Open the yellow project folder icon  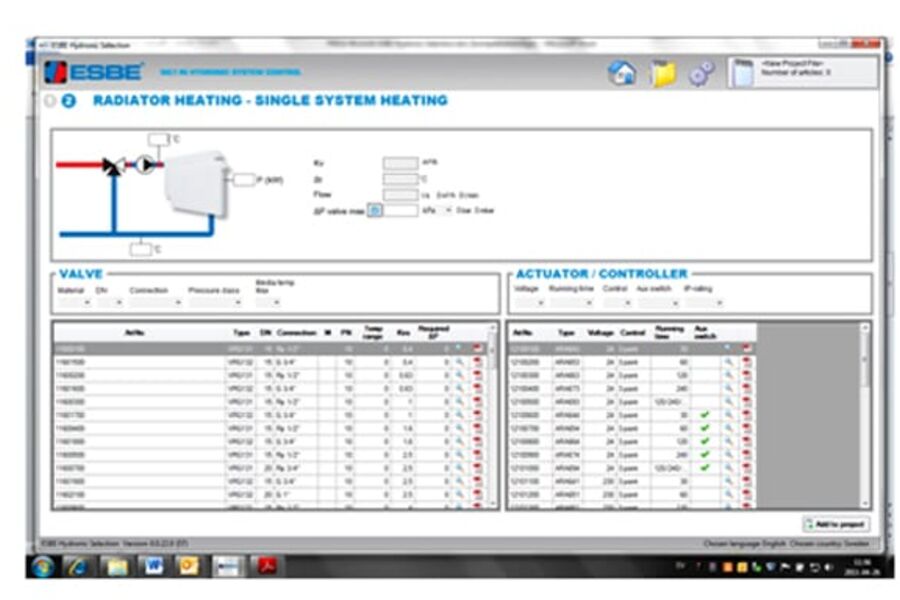(663, 74)
